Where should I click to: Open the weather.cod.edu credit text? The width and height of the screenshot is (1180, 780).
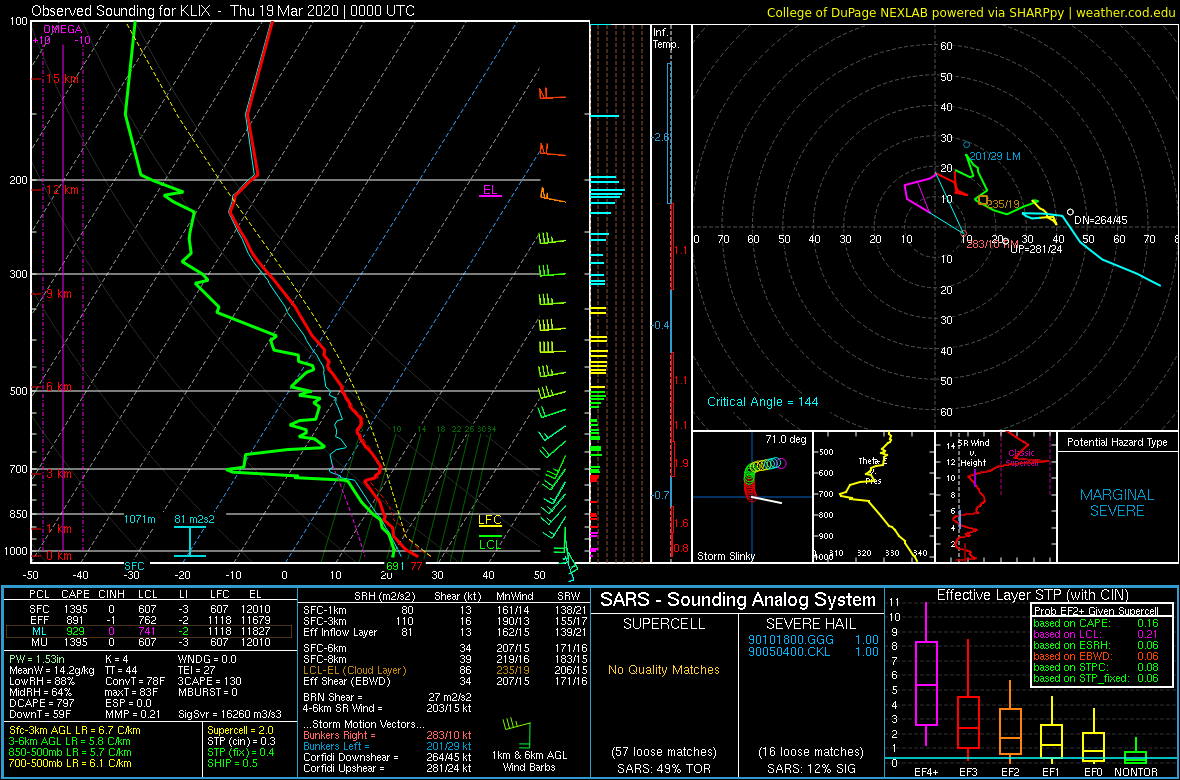[x=1124, y=12]
